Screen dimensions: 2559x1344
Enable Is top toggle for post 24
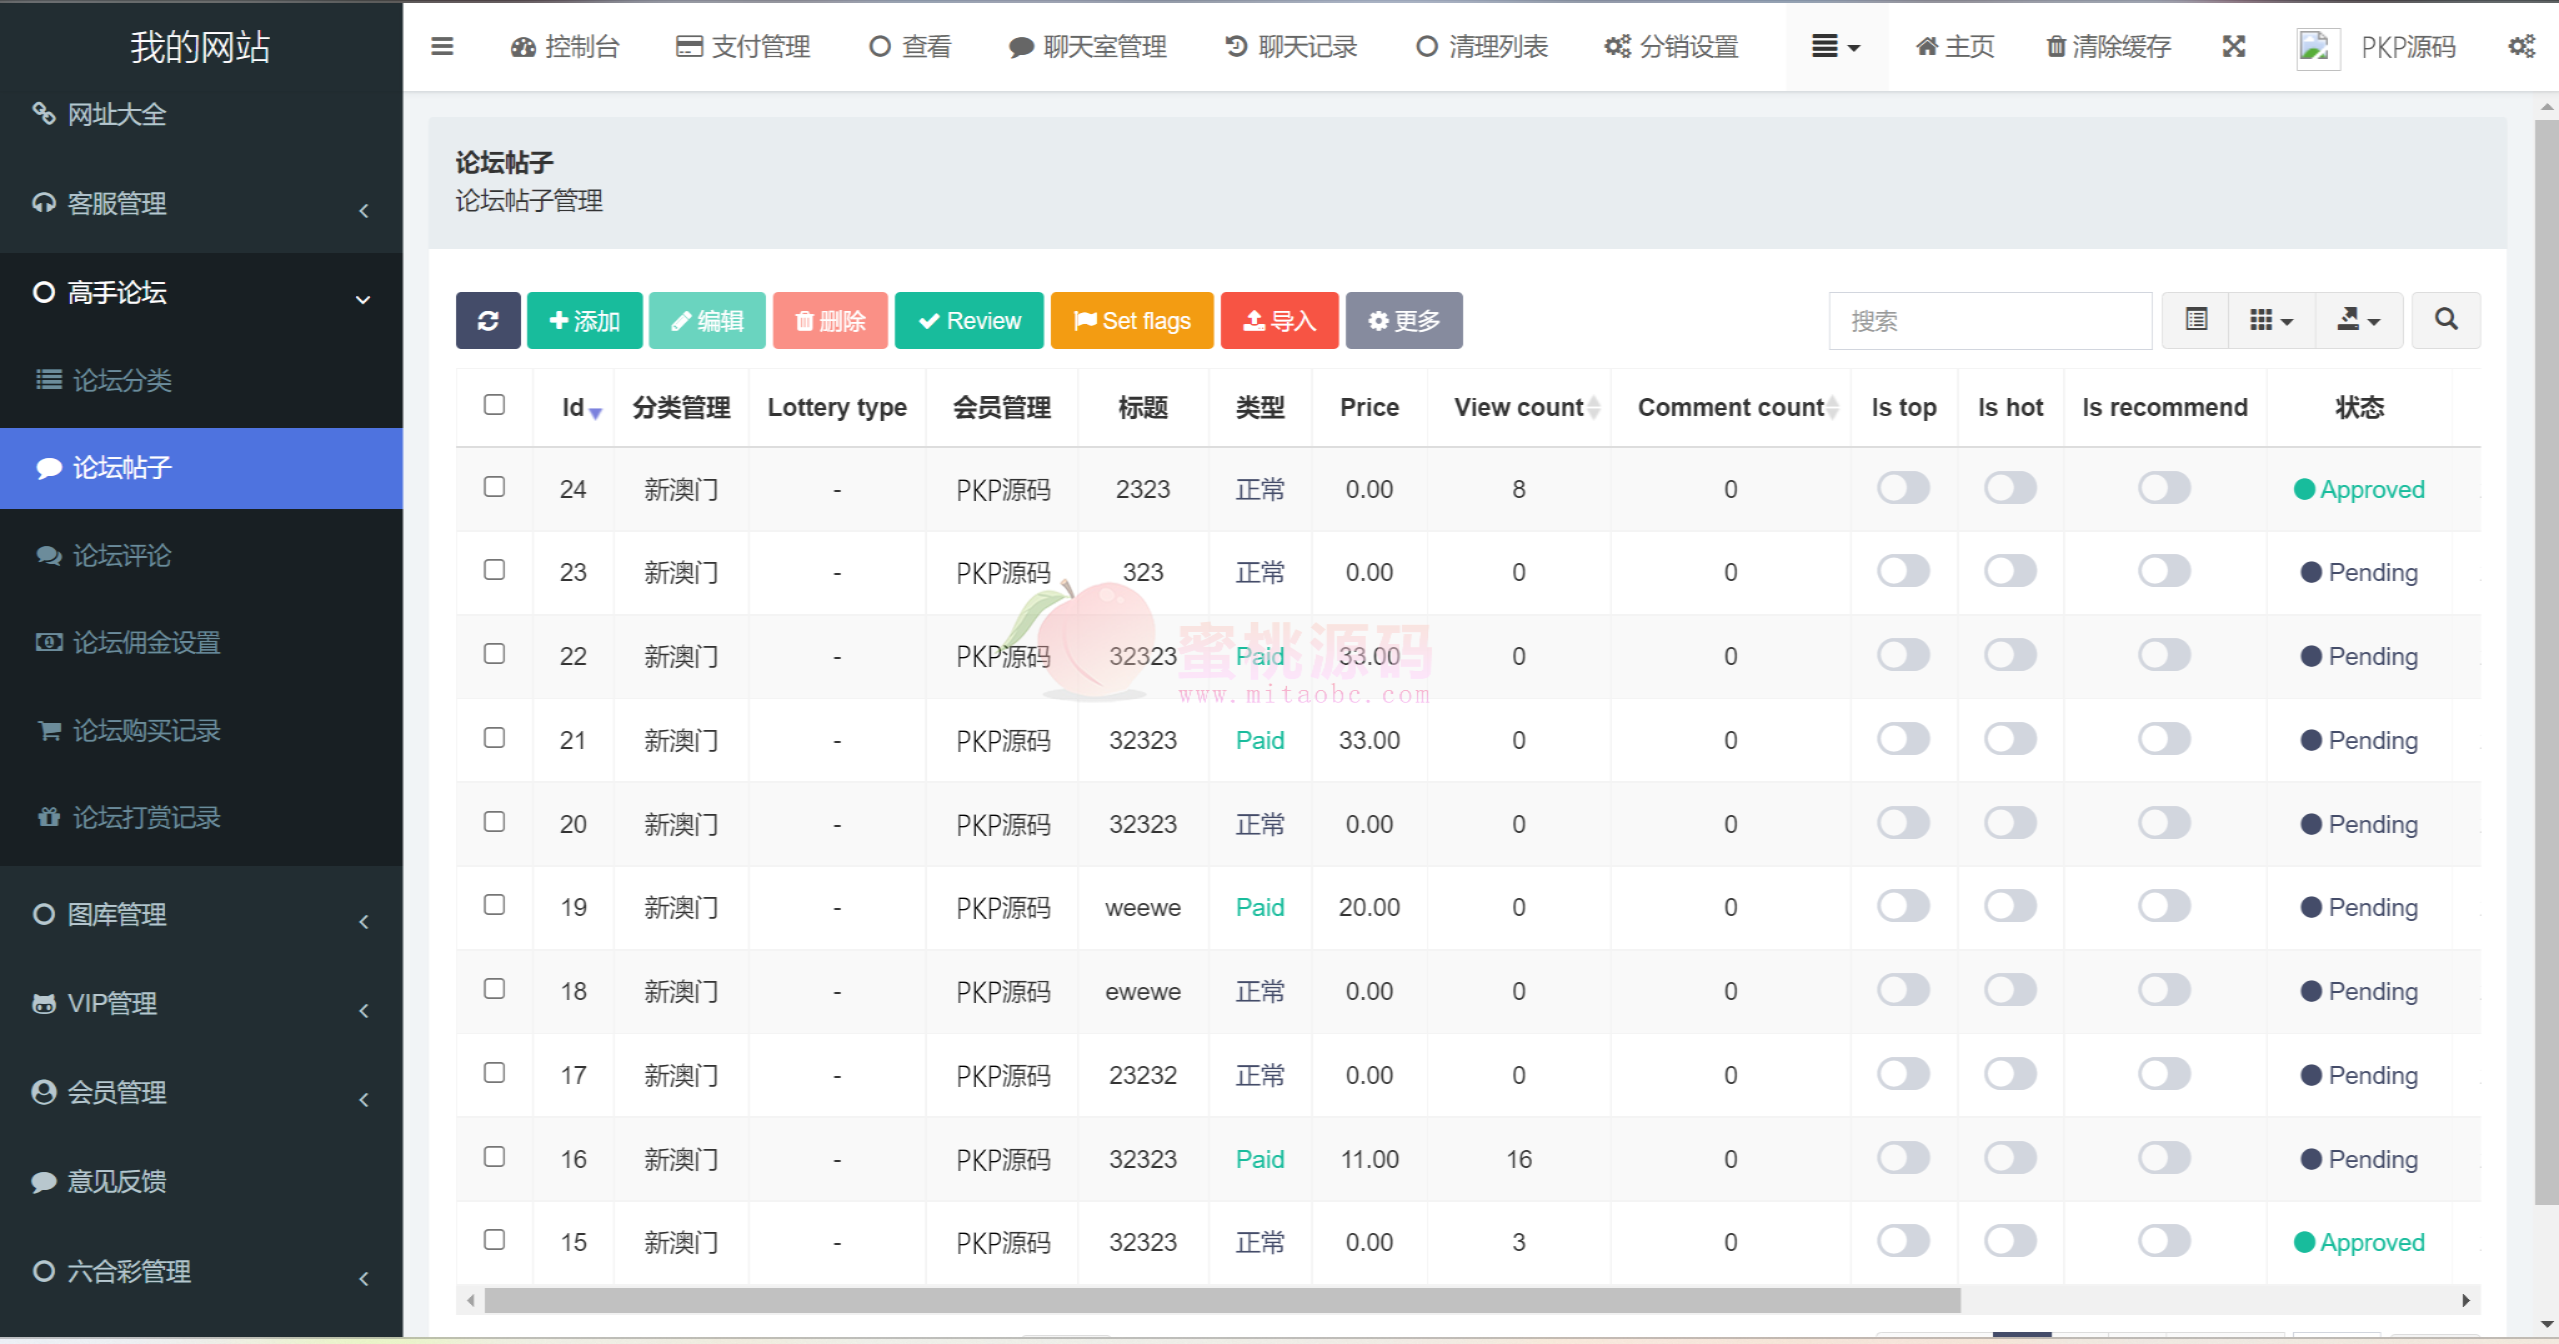tap(1902, 488)
